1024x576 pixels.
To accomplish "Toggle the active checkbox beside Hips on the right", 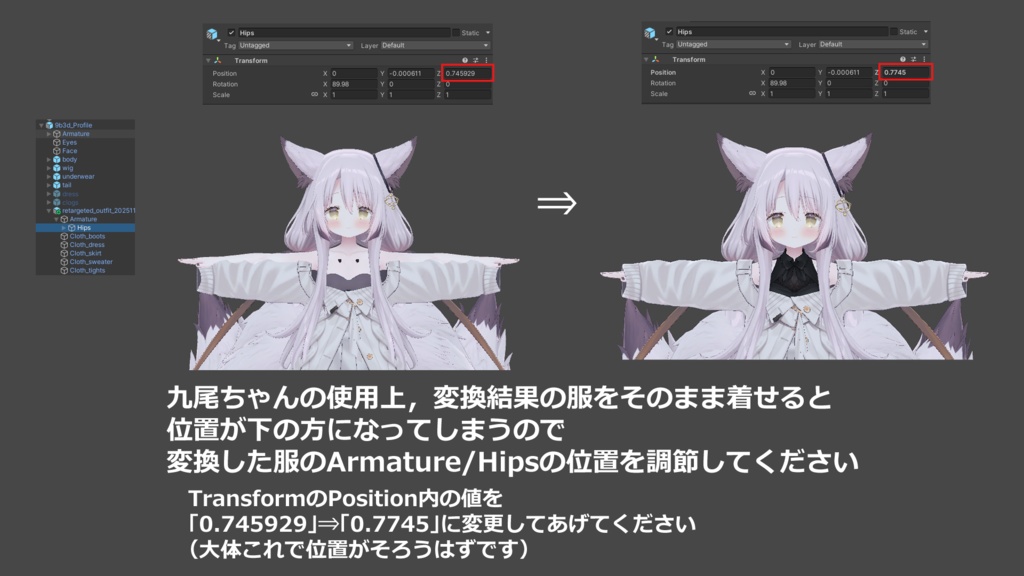I will (x=669, y=31).
